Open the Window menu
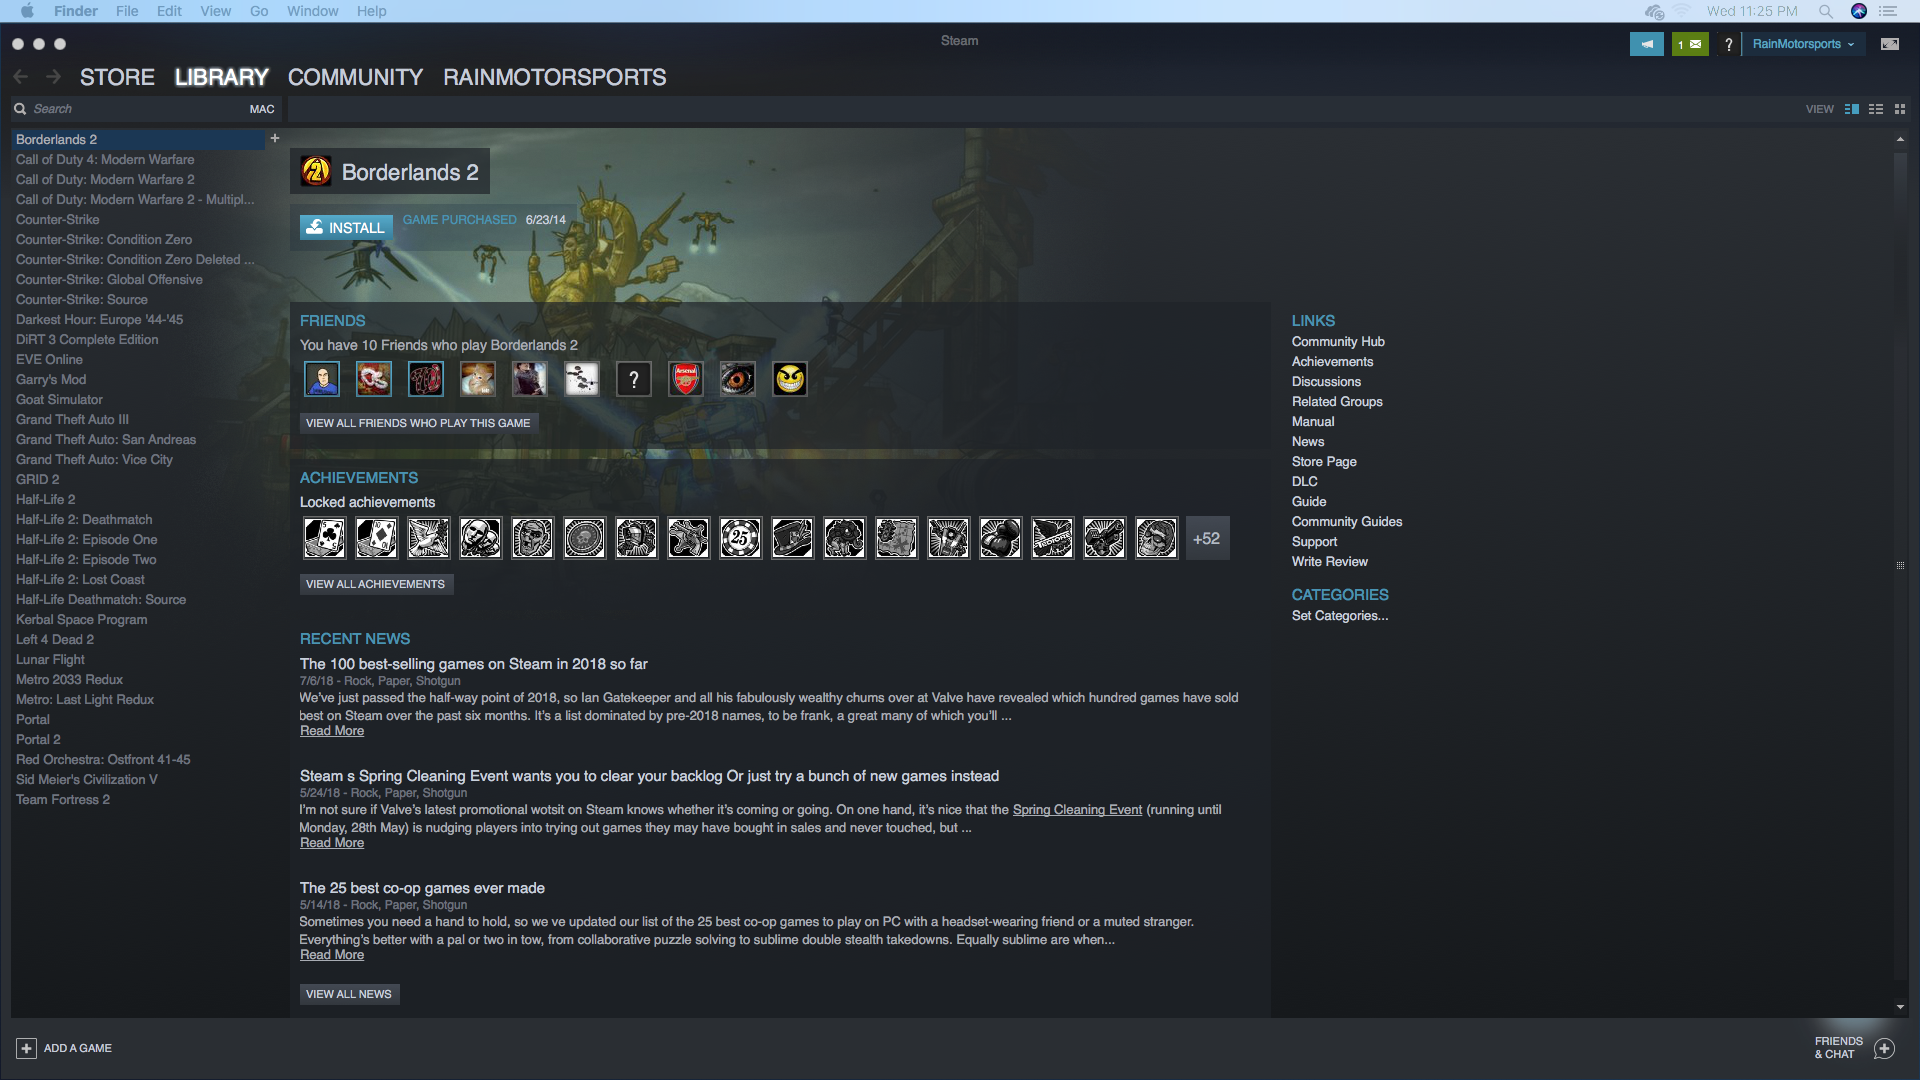 pyautogui.click(x=313, y=11)
